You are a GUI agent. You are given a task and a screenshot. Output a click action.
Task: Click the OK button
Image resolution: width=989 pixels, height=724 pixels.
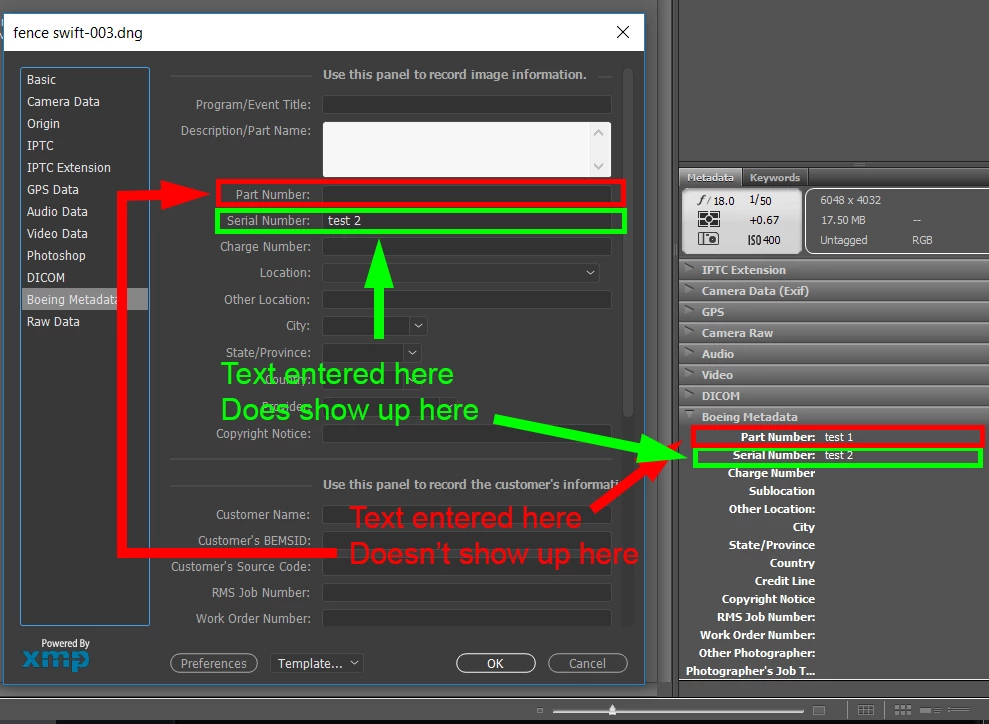click(x=495, y=663)
